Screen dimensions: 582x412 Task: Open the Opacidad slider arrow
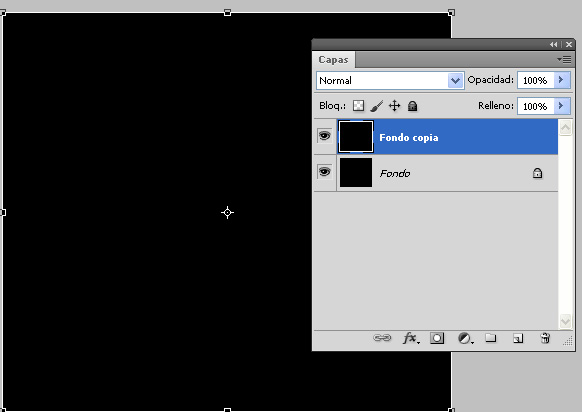tap(562, 80)
